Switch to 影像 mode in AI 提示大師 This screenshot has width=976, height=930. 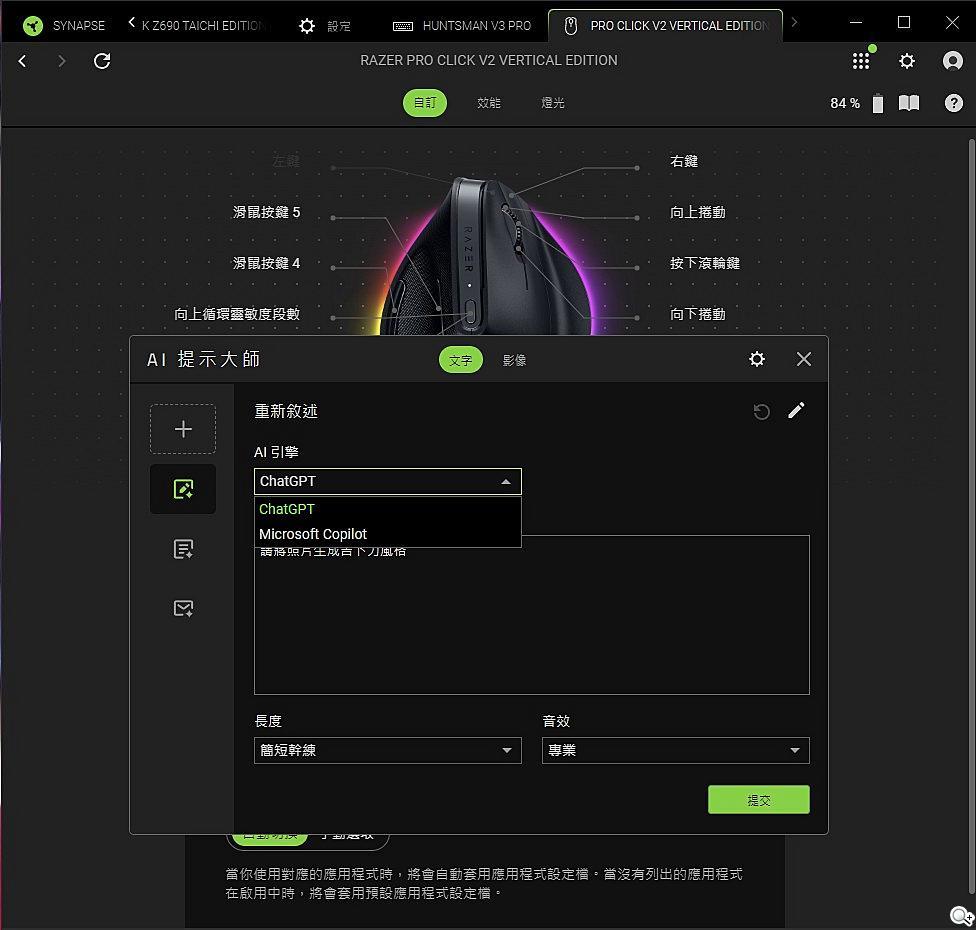pyautogui.click(x=514, y=360)
